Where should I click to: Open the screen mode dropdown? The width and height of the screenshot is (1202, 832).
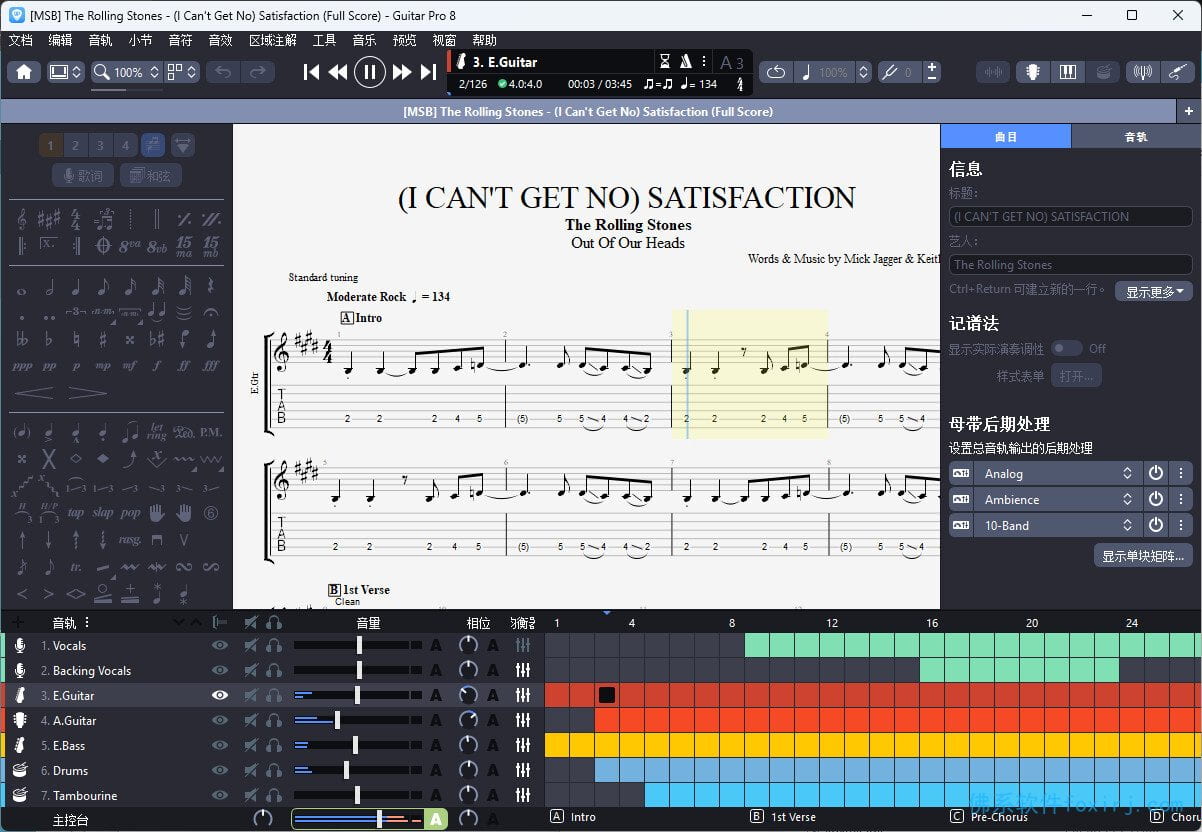[x=66, y=72]
